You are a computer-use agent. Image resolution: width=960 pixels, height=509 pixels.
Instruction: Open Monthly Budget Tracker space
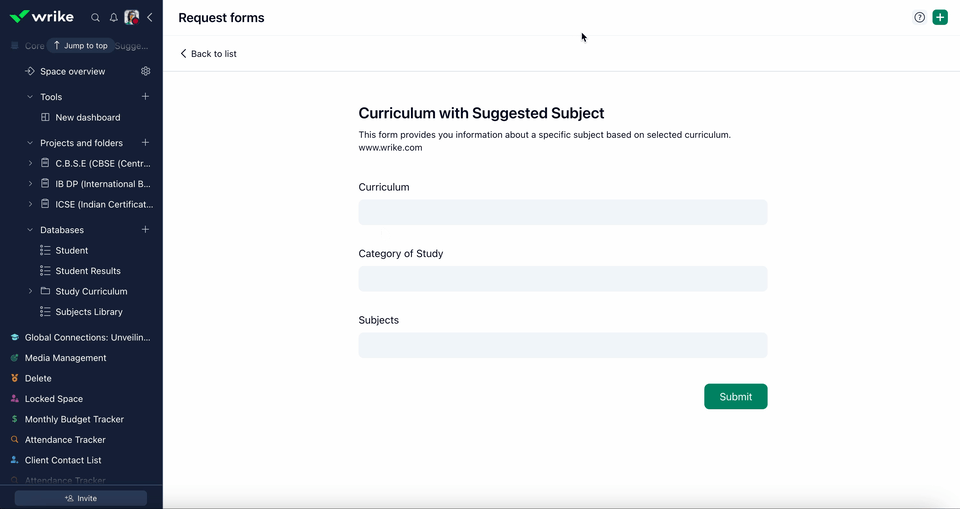click(74, 419)
